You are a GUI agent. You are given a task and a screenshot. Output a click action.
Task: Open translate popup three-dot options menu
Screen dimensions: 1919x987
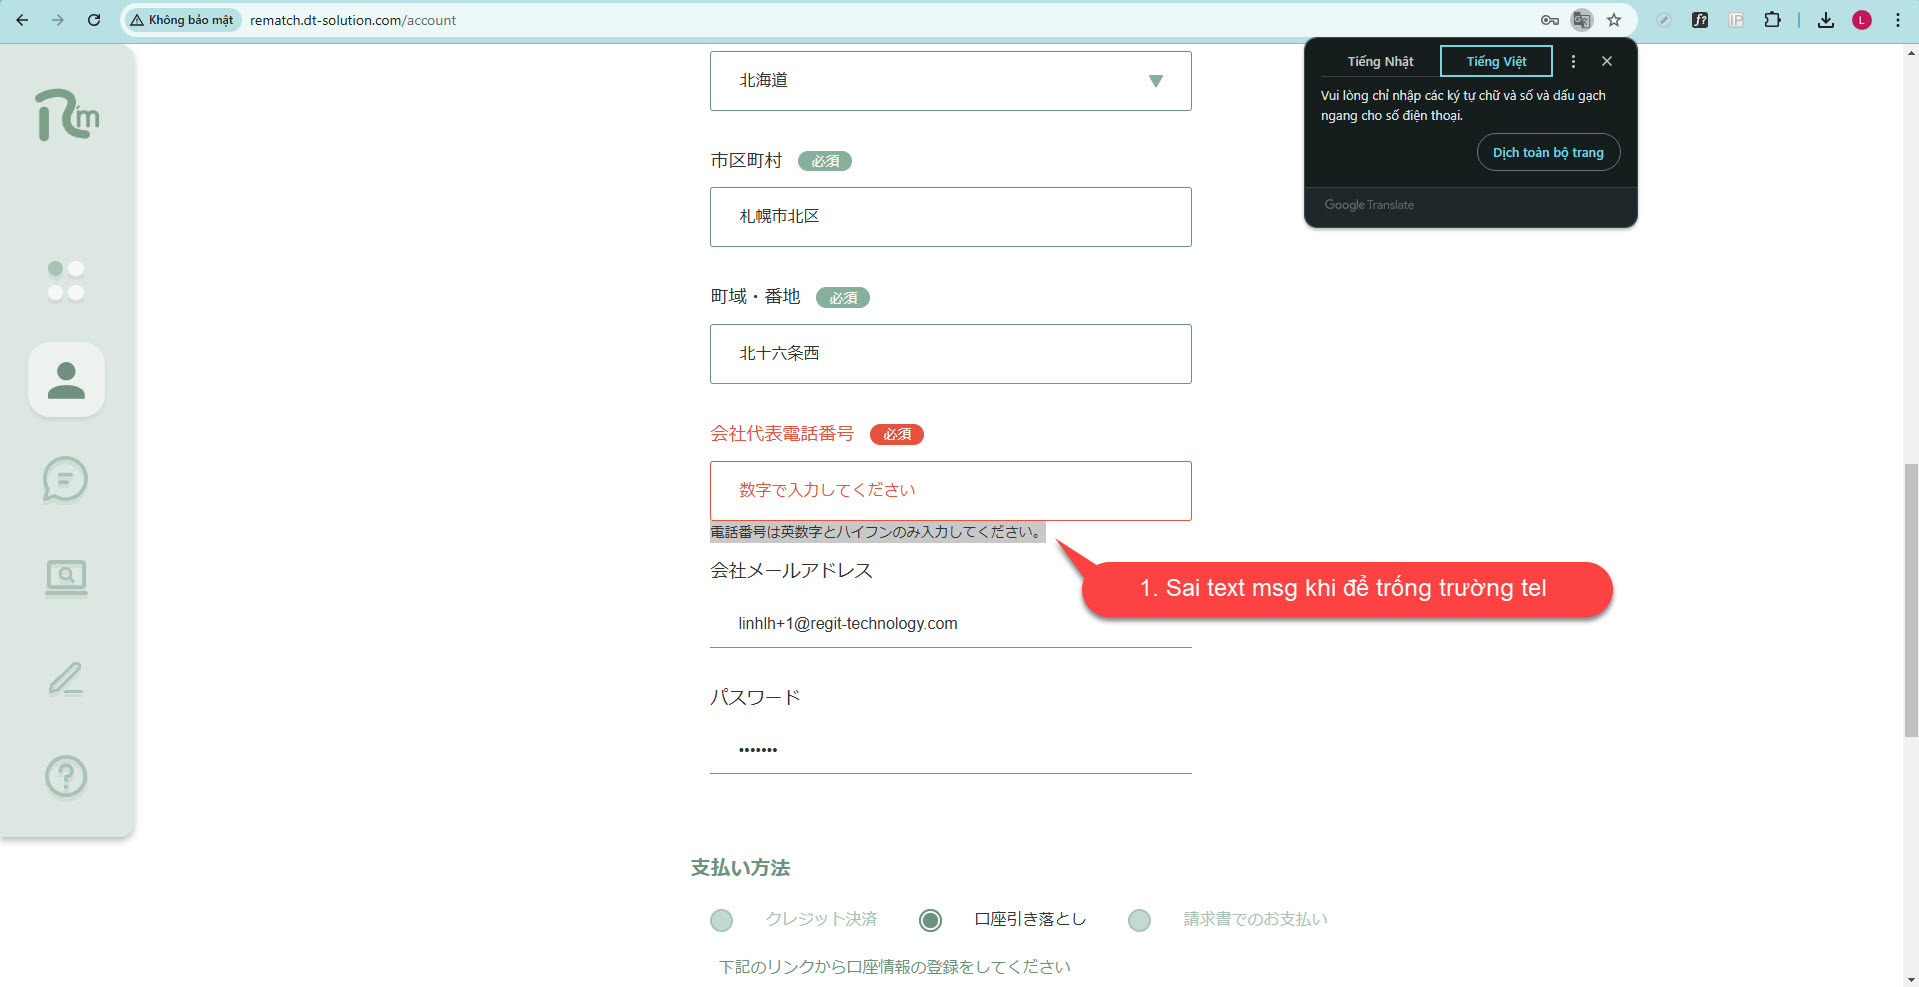coord(1573,62)
